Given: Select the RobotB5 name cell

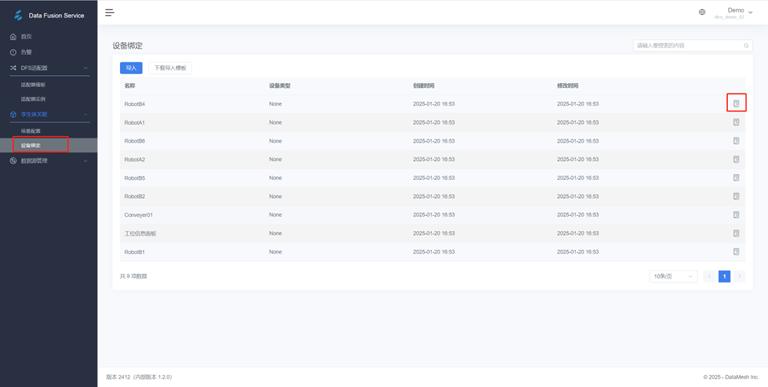Looking at the screenshot, I should pyautogui.click(x=135, y=178).
